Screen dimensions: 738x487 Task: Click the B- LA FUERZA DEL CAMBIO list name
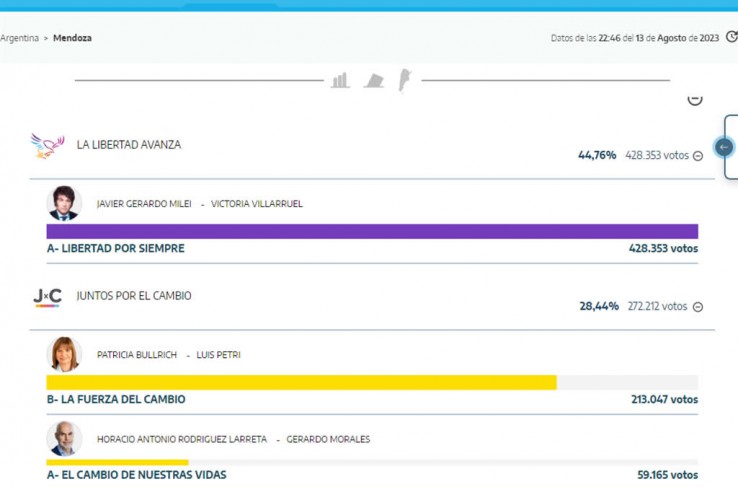tap(116, 399)
